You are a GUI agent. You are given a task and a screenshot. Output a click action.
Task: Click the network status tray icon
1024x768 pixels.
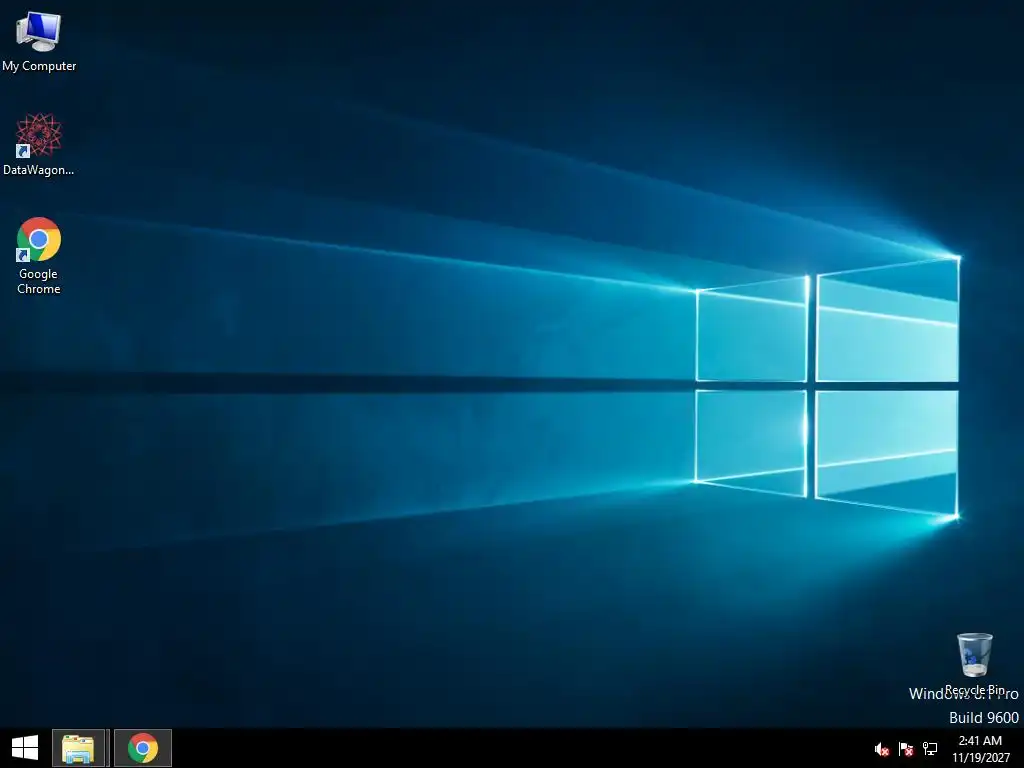(x=930, y=749)
